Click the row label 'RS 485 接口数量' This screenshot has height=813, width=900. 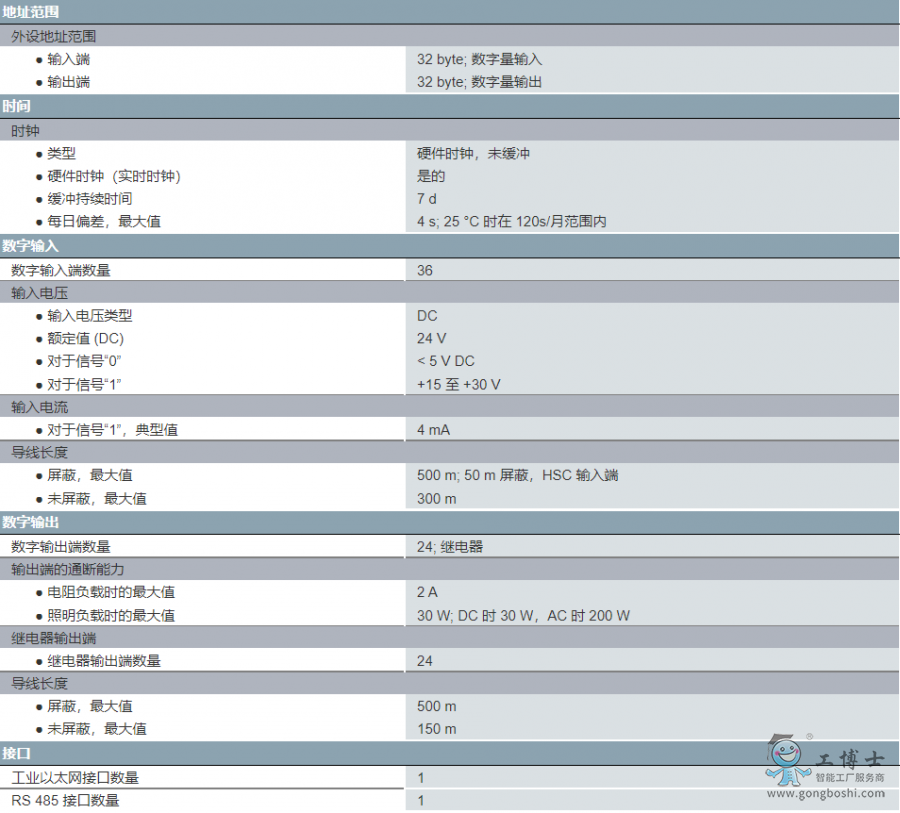coord(65,800)
